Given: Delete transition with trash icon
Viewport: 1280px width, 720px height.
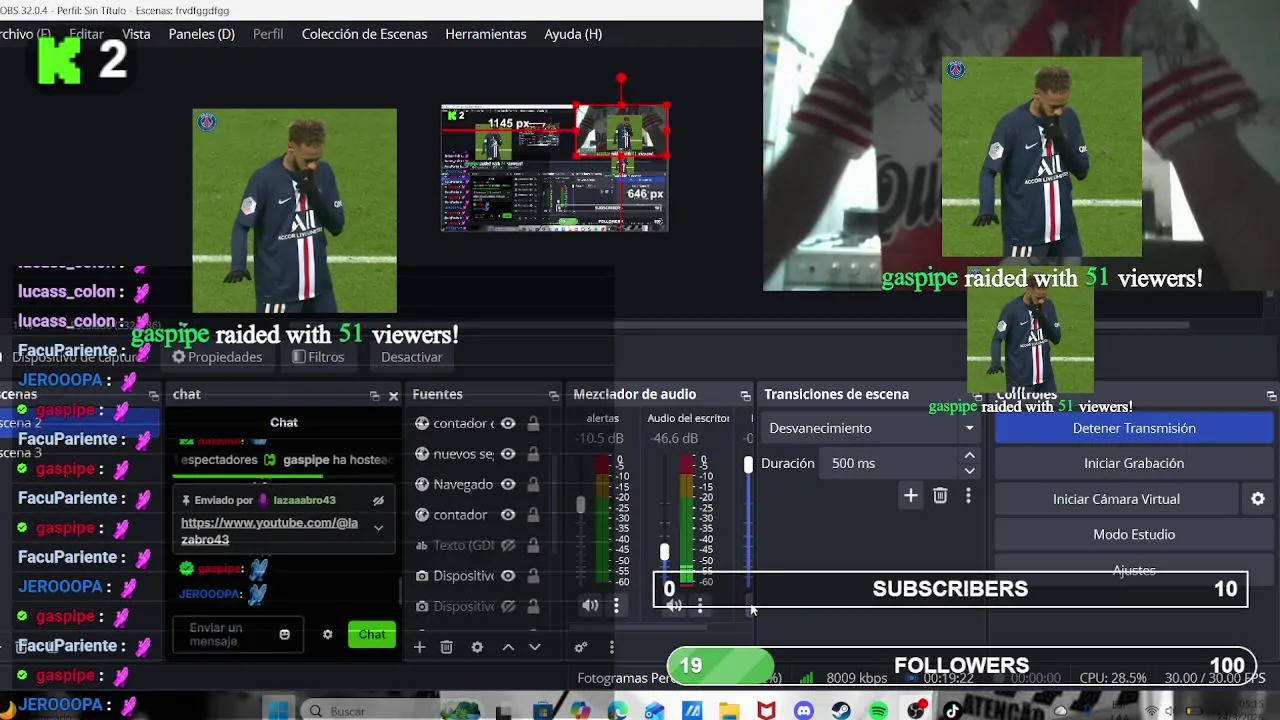Looking at the screenshot, I should [x=940, y=495].
